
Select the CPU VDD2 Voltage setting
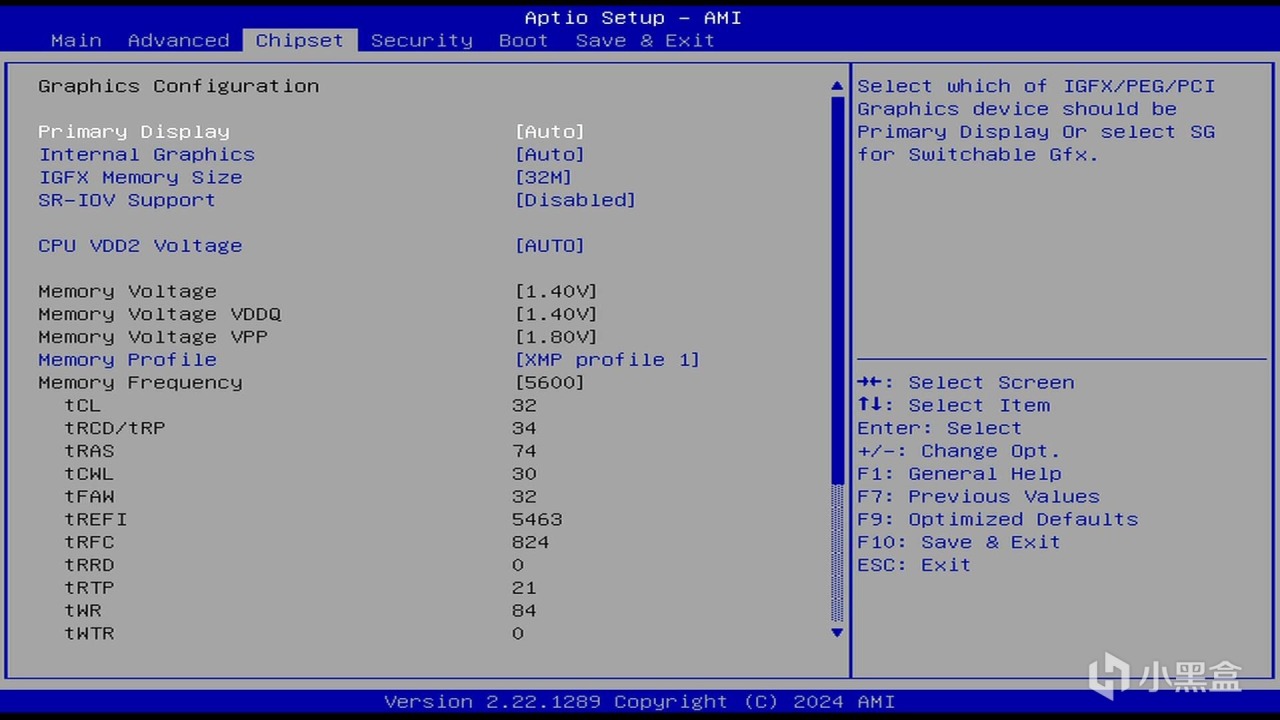pyautogui.click(x=140, y=245)
